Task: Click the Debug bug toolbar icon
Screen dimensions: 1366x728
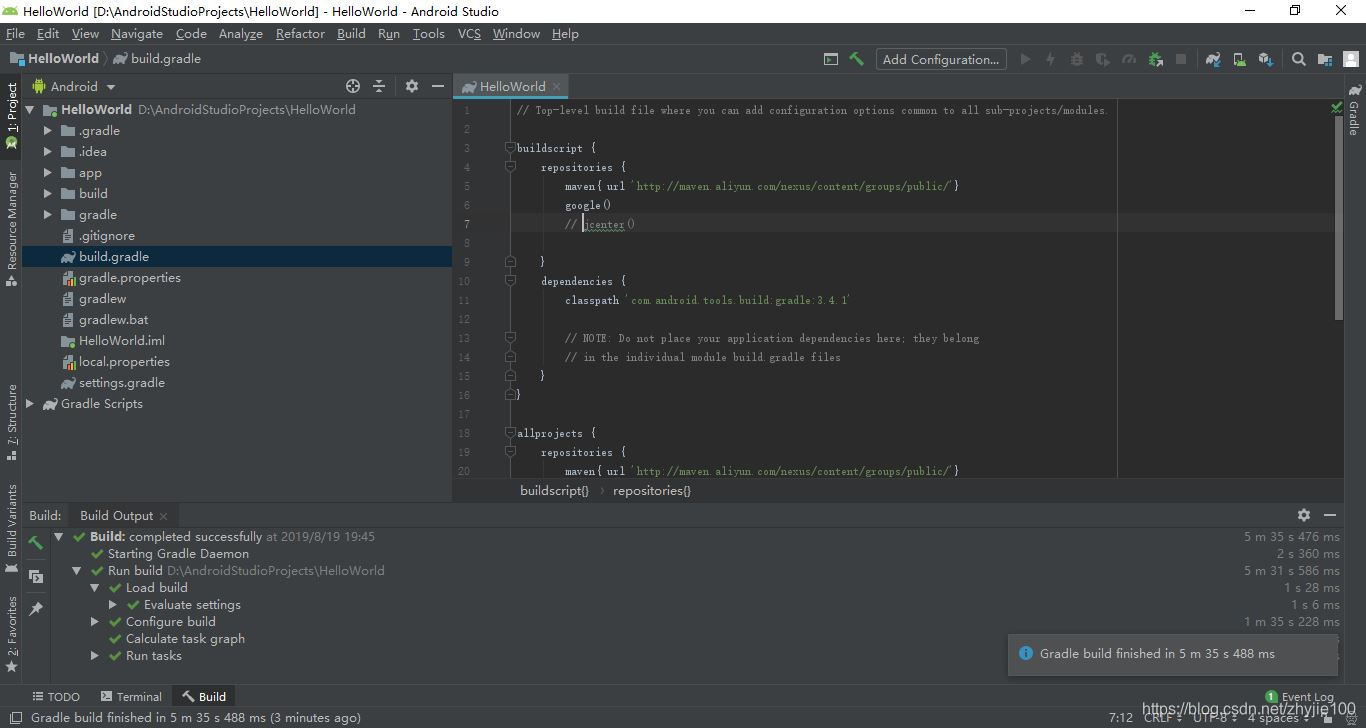Action: pyautogui.click(x=1077, y=59)
